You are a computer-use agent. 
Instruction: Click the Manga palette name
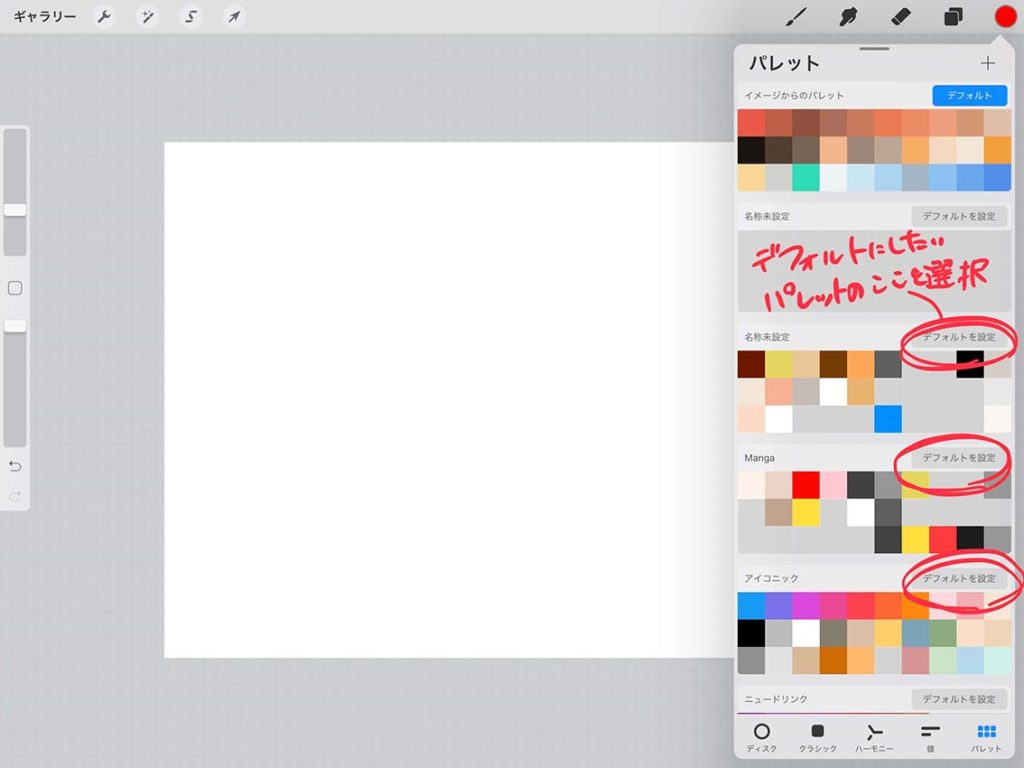click(x=760, y=458)
